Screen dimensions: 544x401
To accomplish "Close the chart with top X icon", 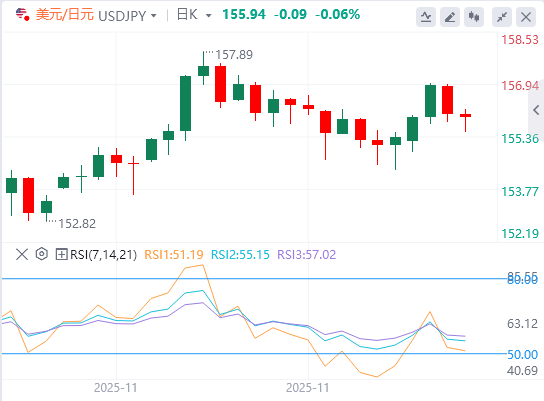I will tap(526, 17).
